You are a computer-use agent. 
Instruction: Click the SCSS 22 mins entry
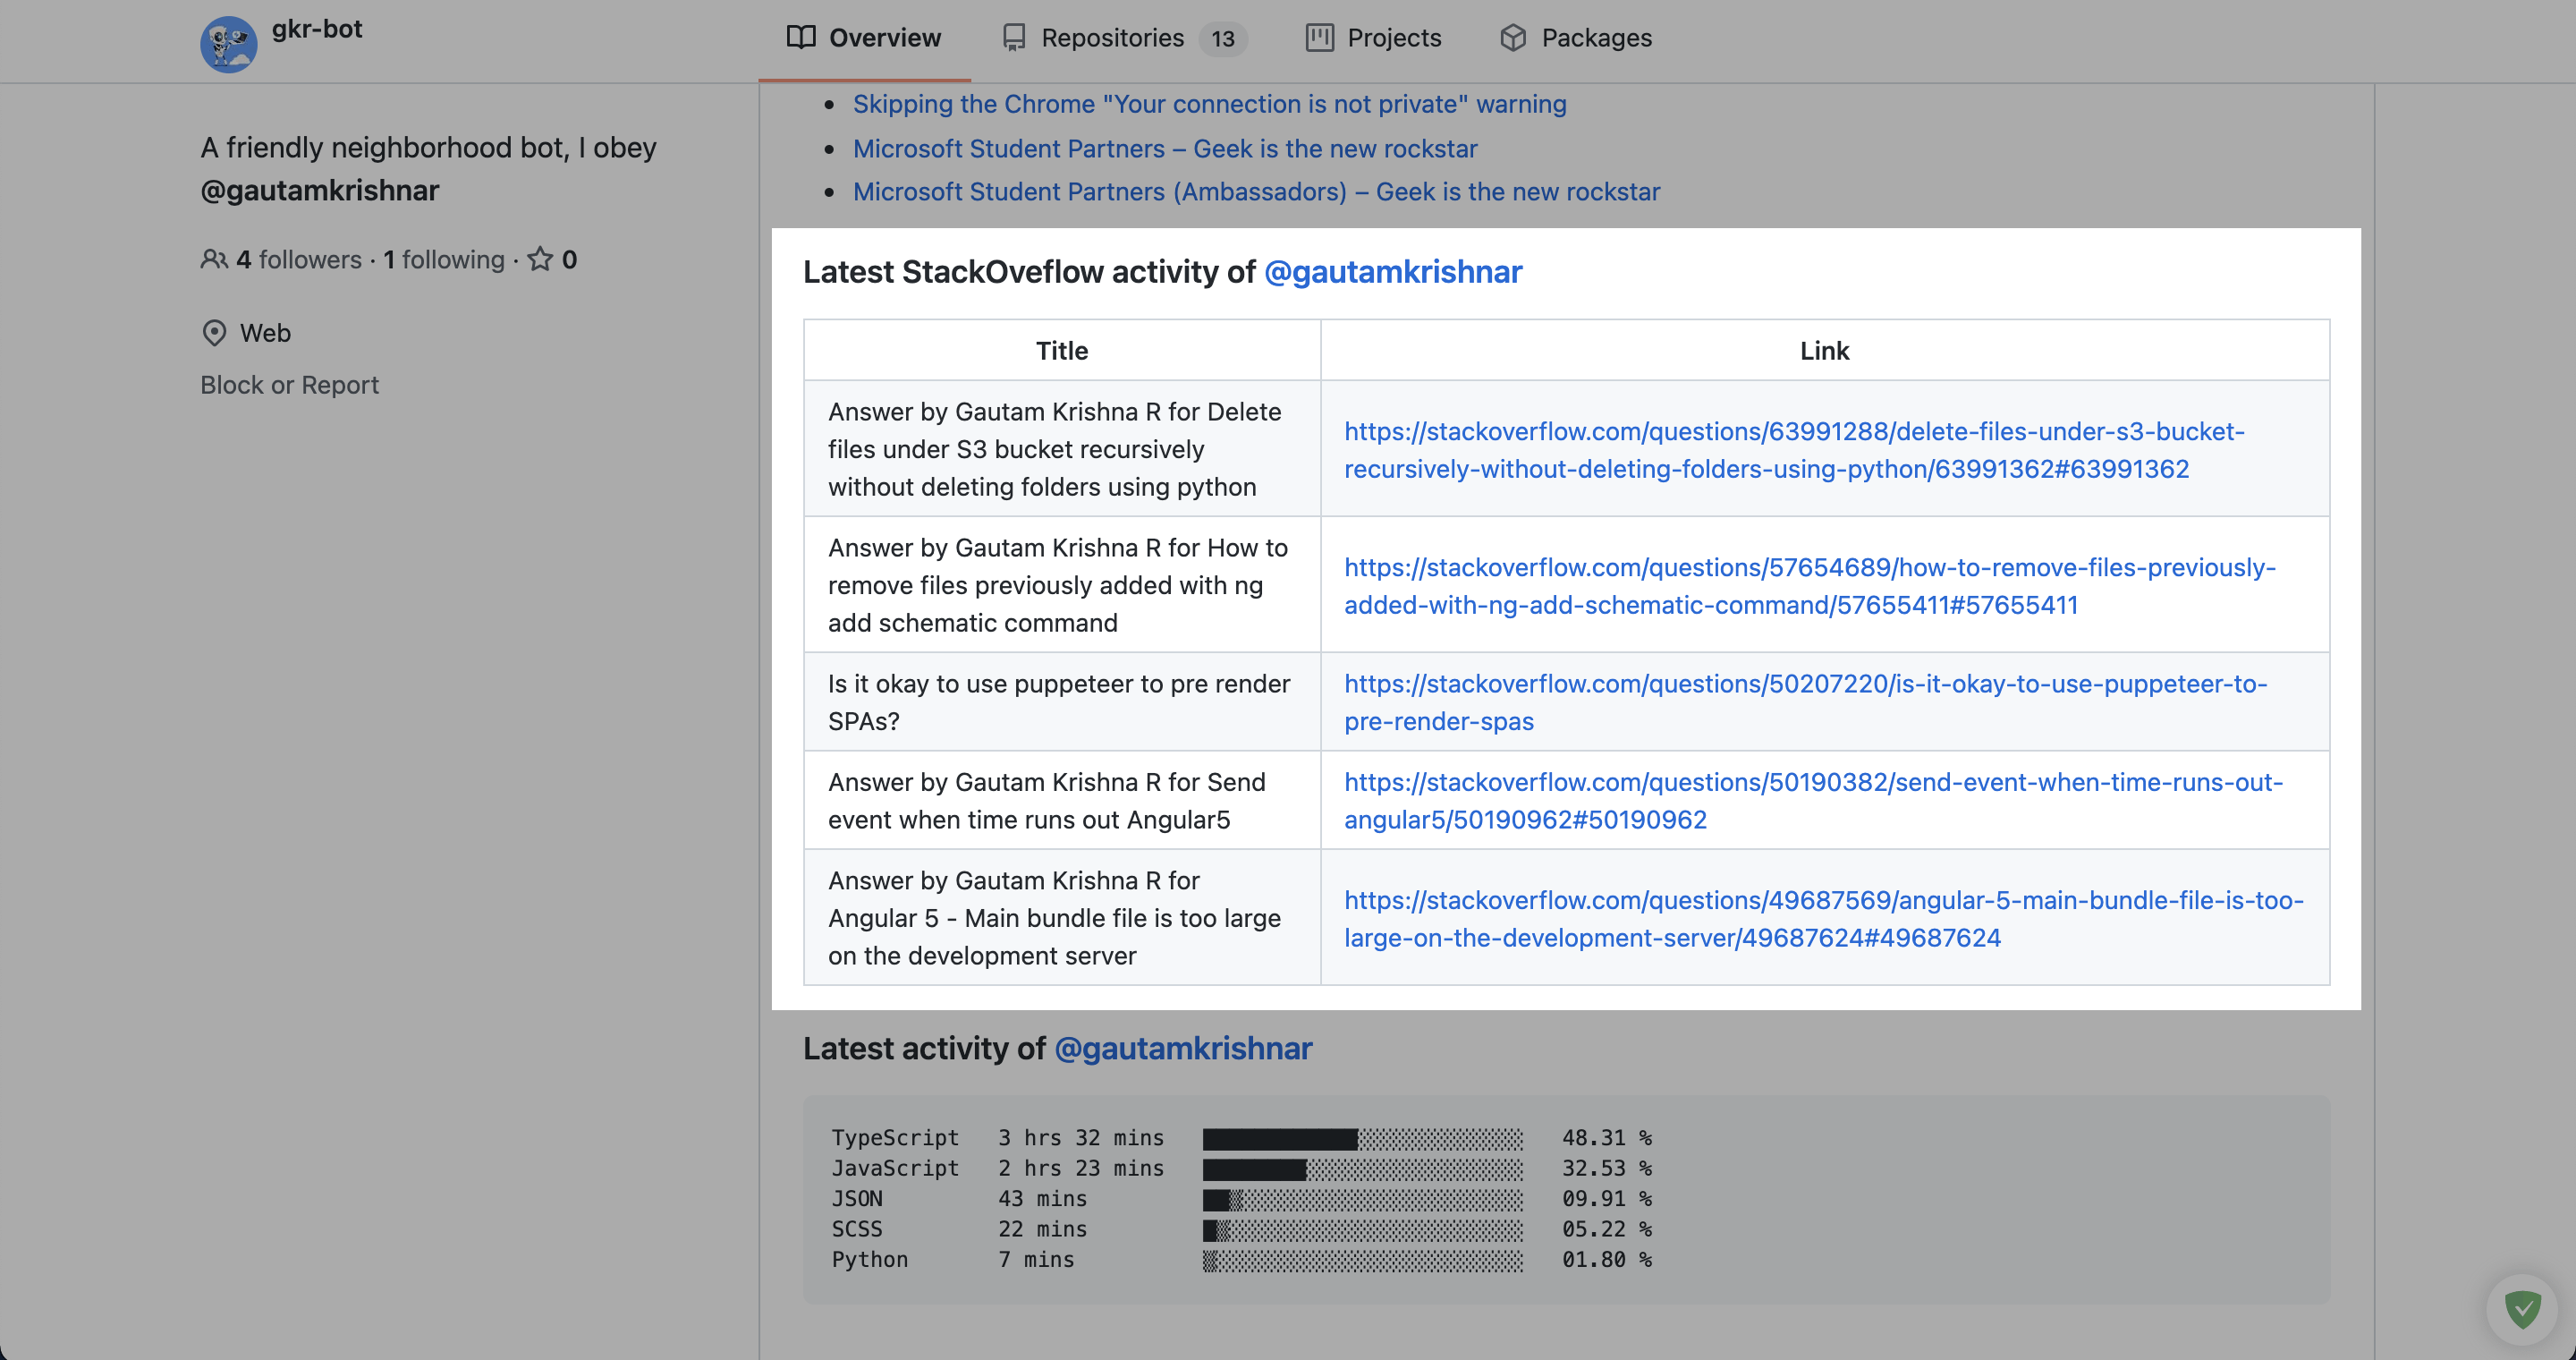click(x=959, y=1230)
